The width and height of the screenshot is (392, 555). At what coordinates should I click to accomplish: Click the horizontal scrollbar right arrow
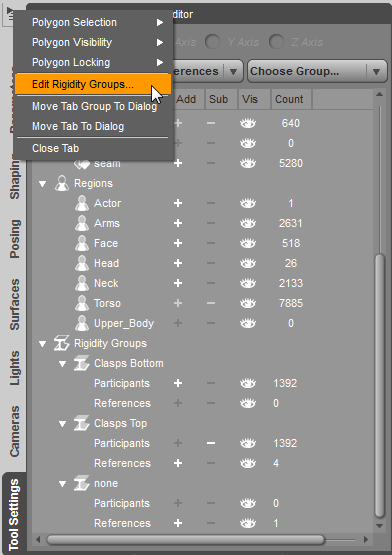[x=366, y=540]
